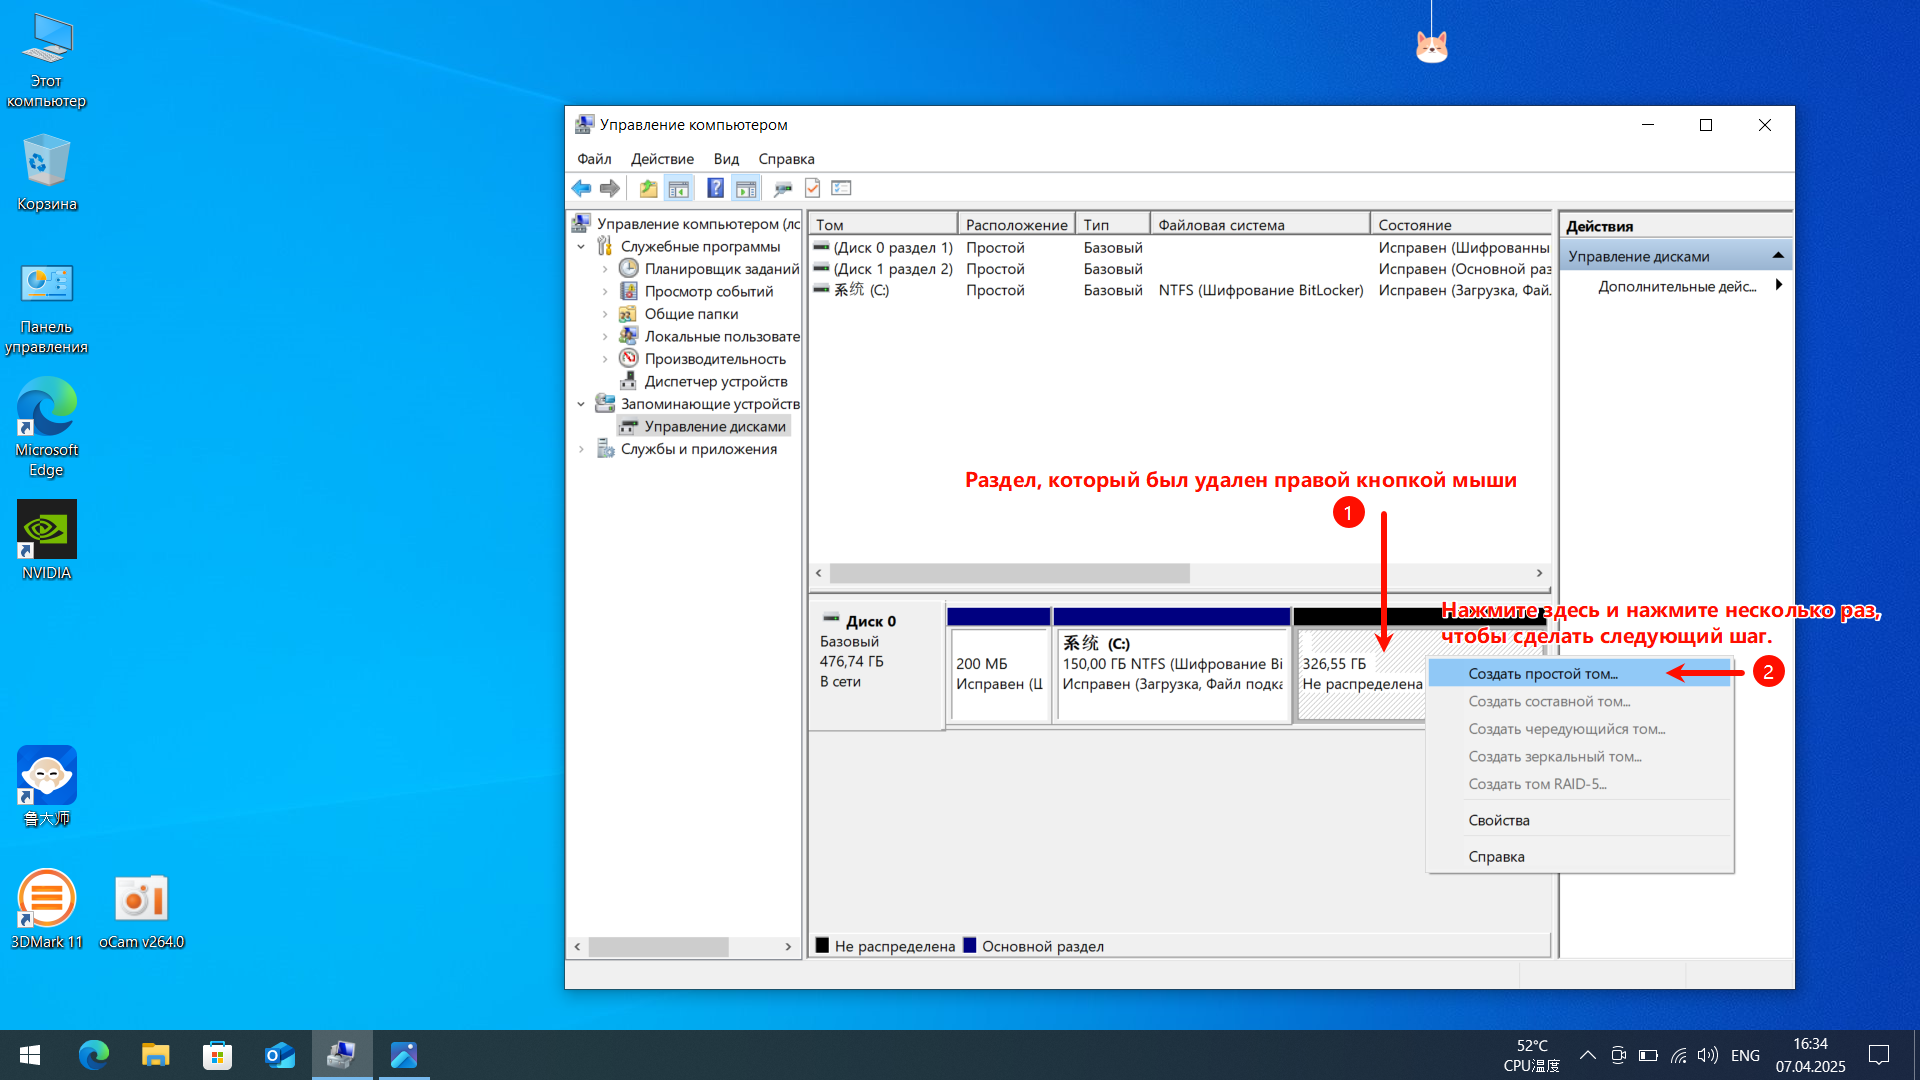Collapse the Служебные программы tree node
The image size is (1920, 1080).
(x=581, y=247)
